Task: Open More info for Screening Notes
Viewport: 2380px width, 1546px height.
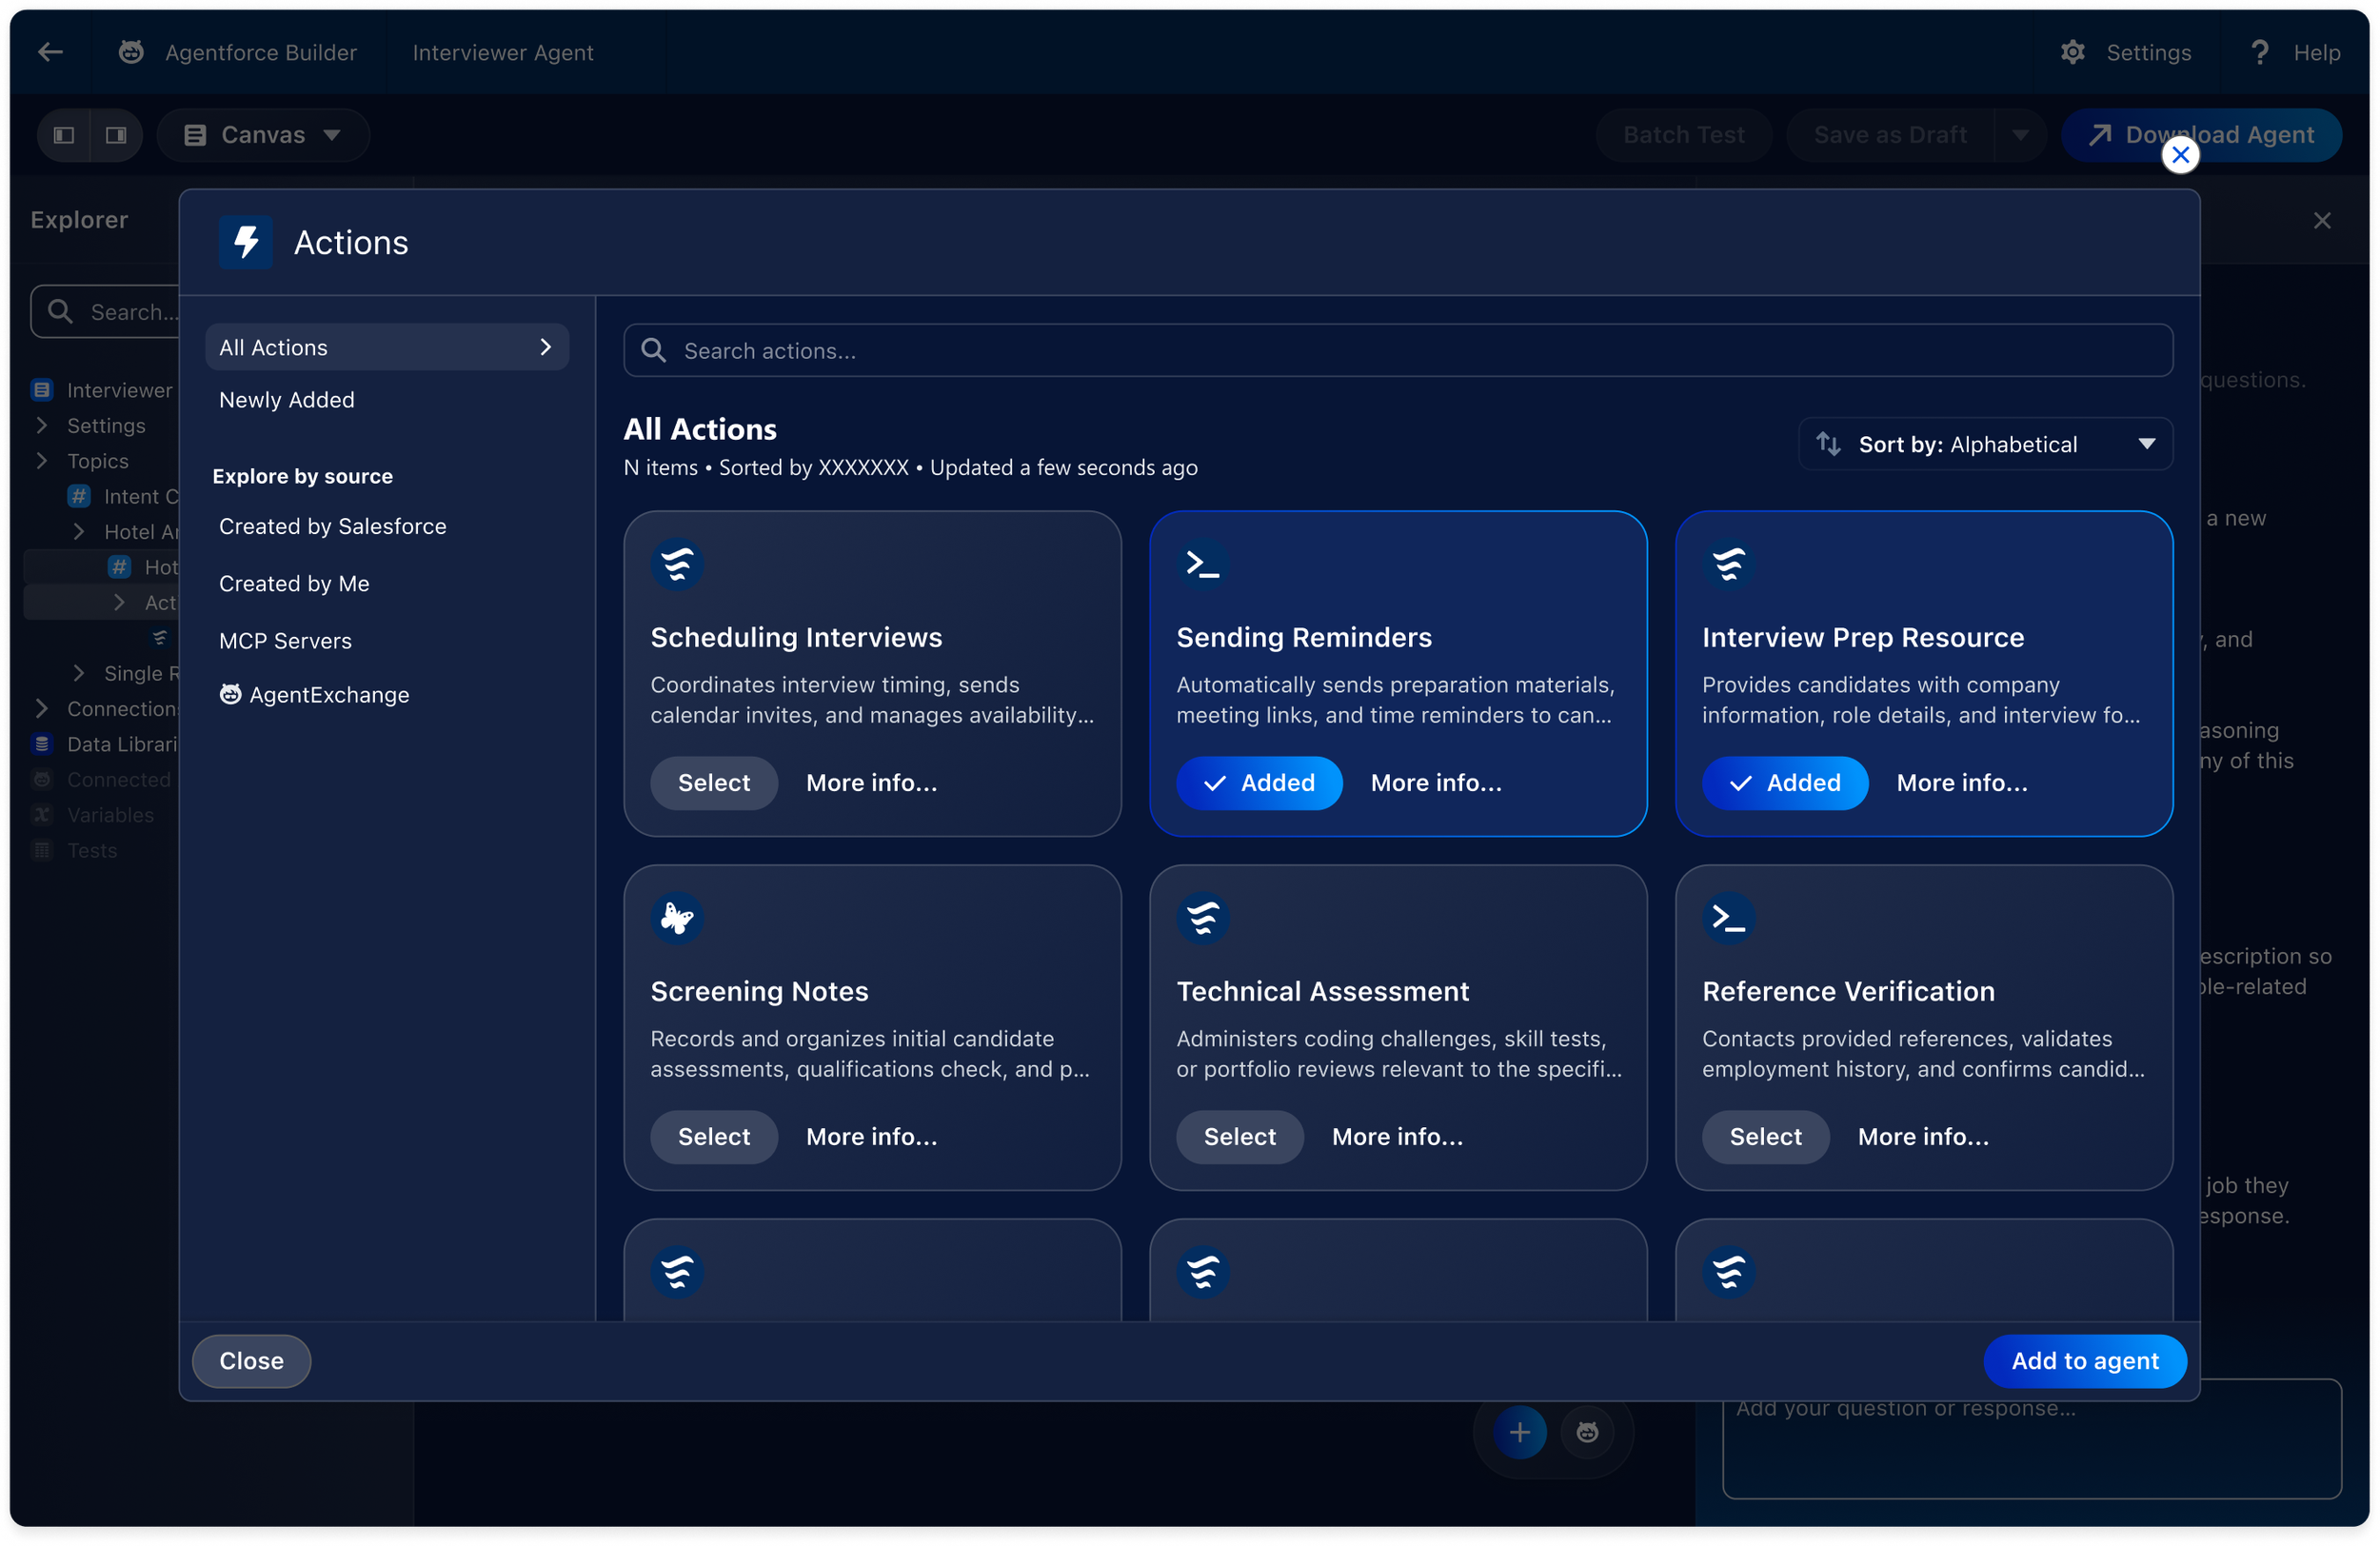Action: point(872,1136)
